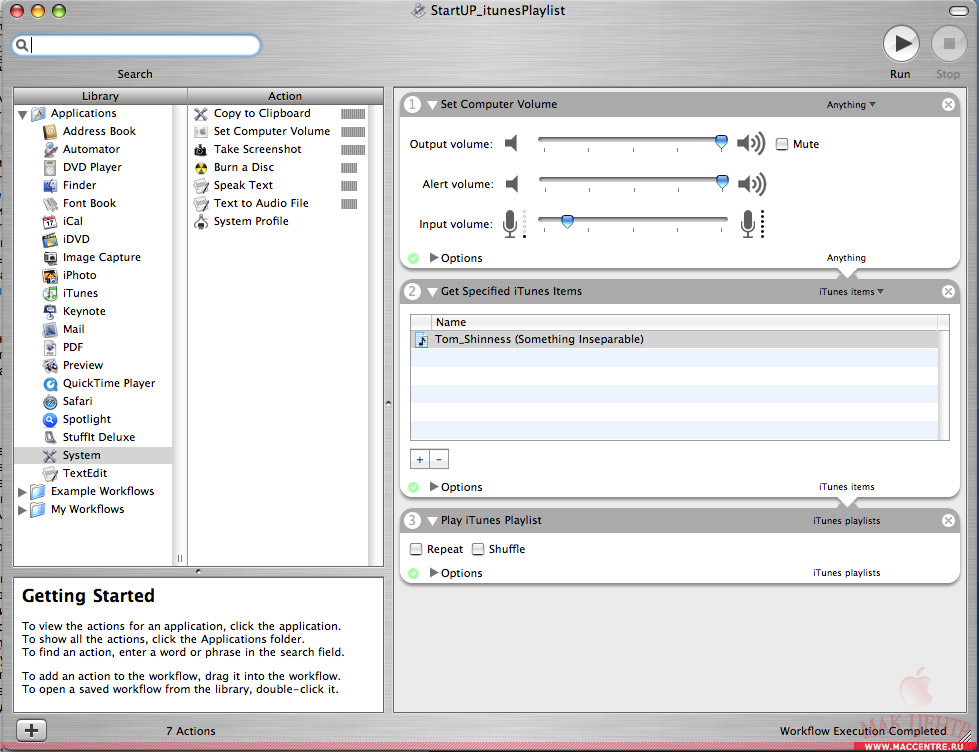
Task: Select the StuffIt Deluxe icon
Action: pos(50,438)
